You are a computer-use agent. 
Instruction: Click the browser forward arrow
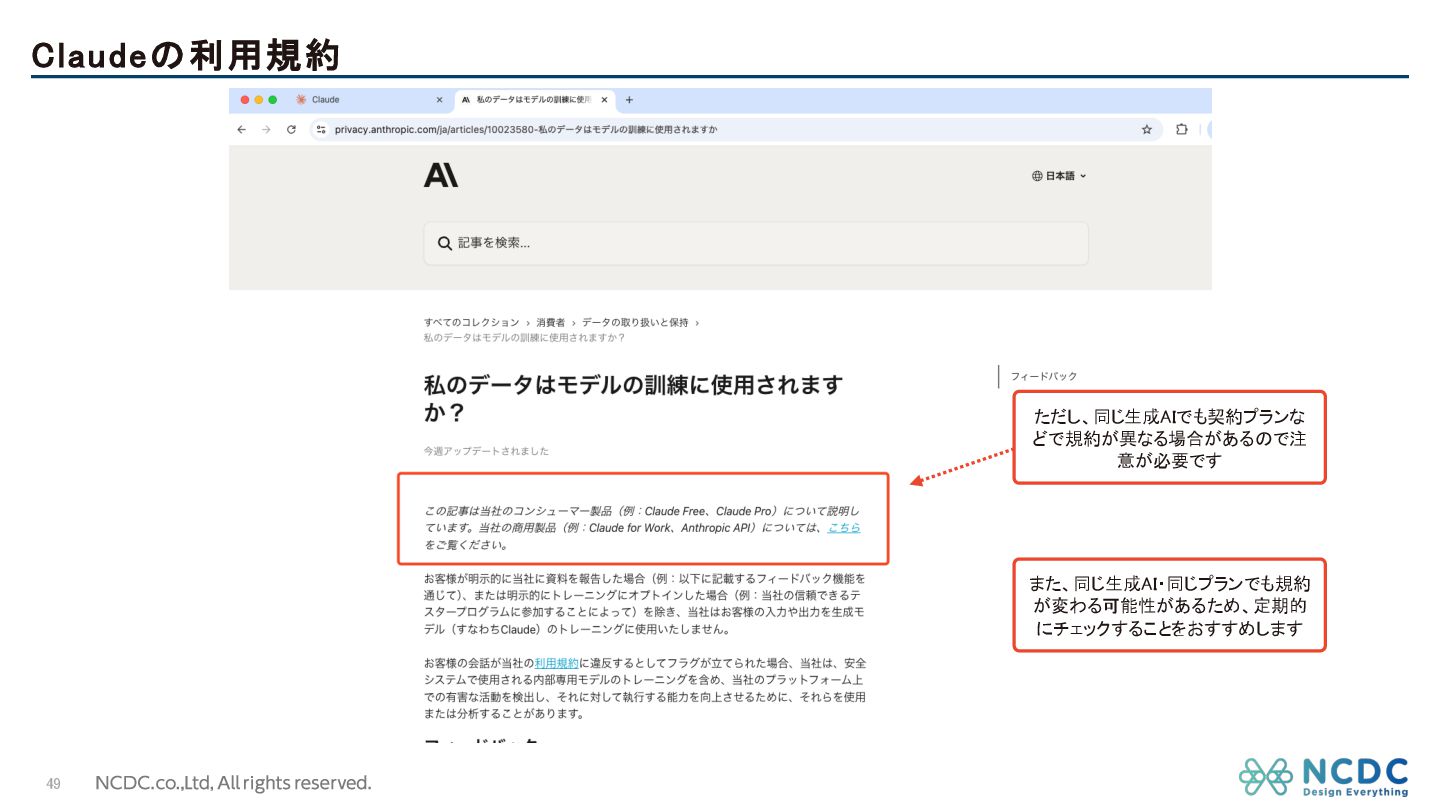[266, 129]
